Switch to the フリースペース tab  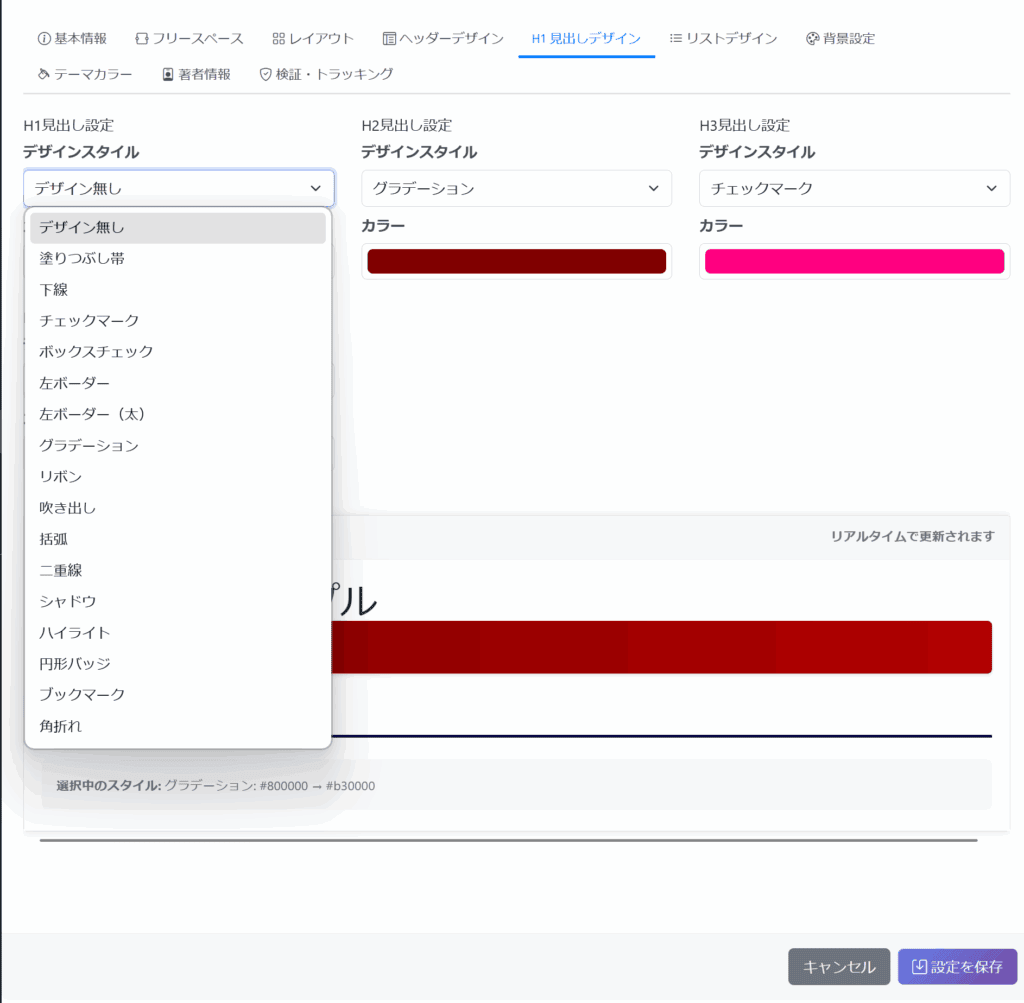point(189,39)
